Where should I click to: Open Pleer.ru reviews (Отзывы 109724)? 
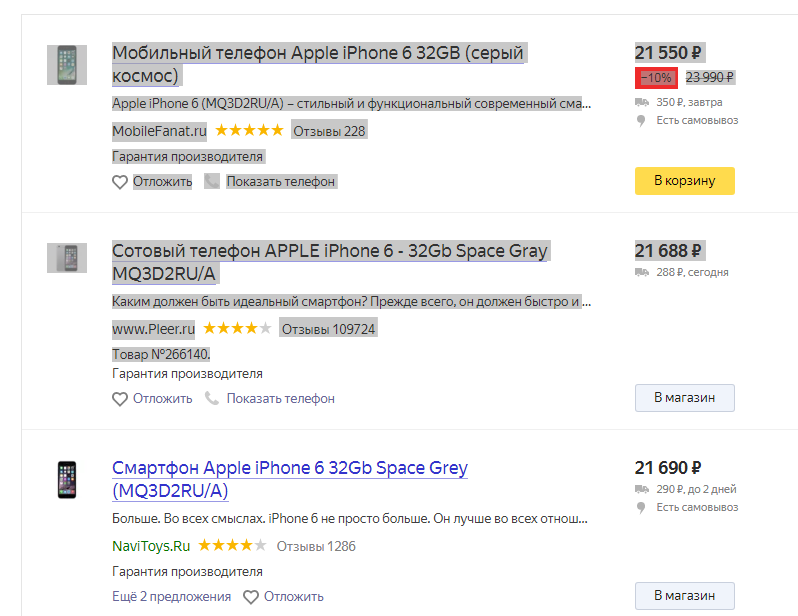pos(328,329)
